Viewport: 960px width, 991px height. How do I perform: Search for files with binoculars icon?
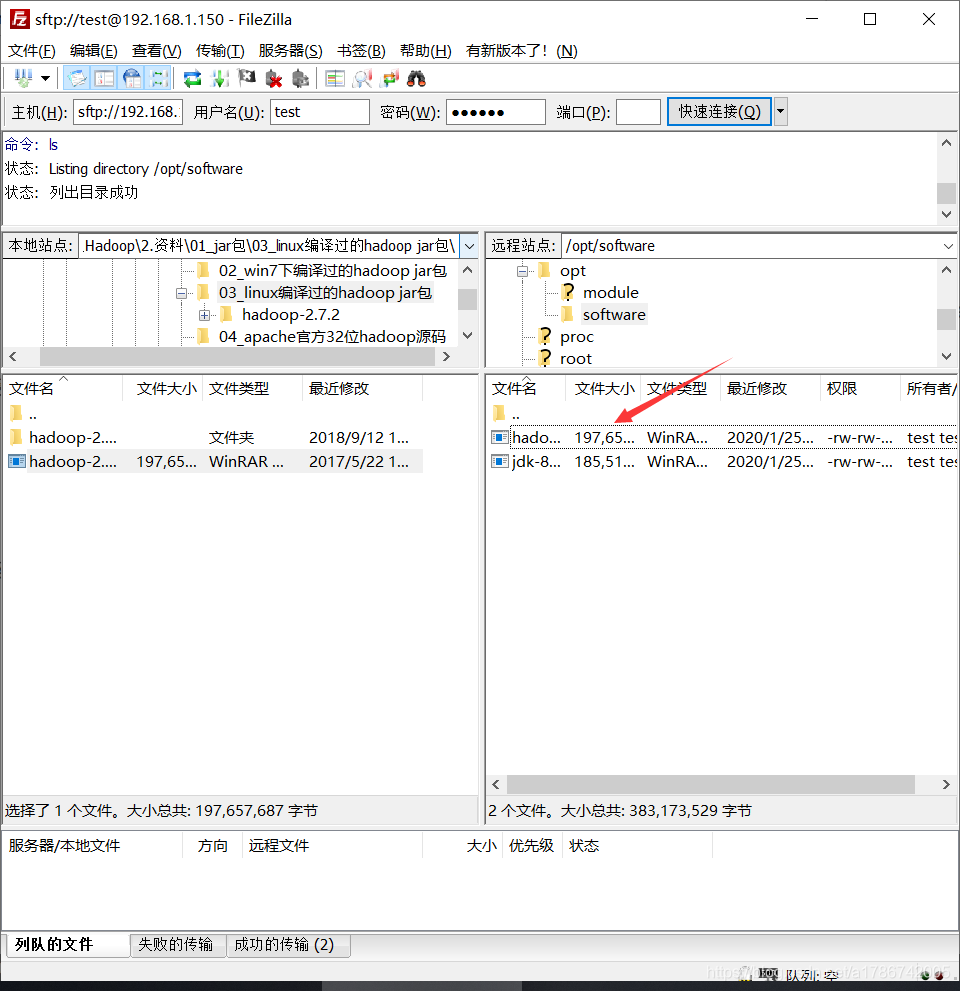416,78
